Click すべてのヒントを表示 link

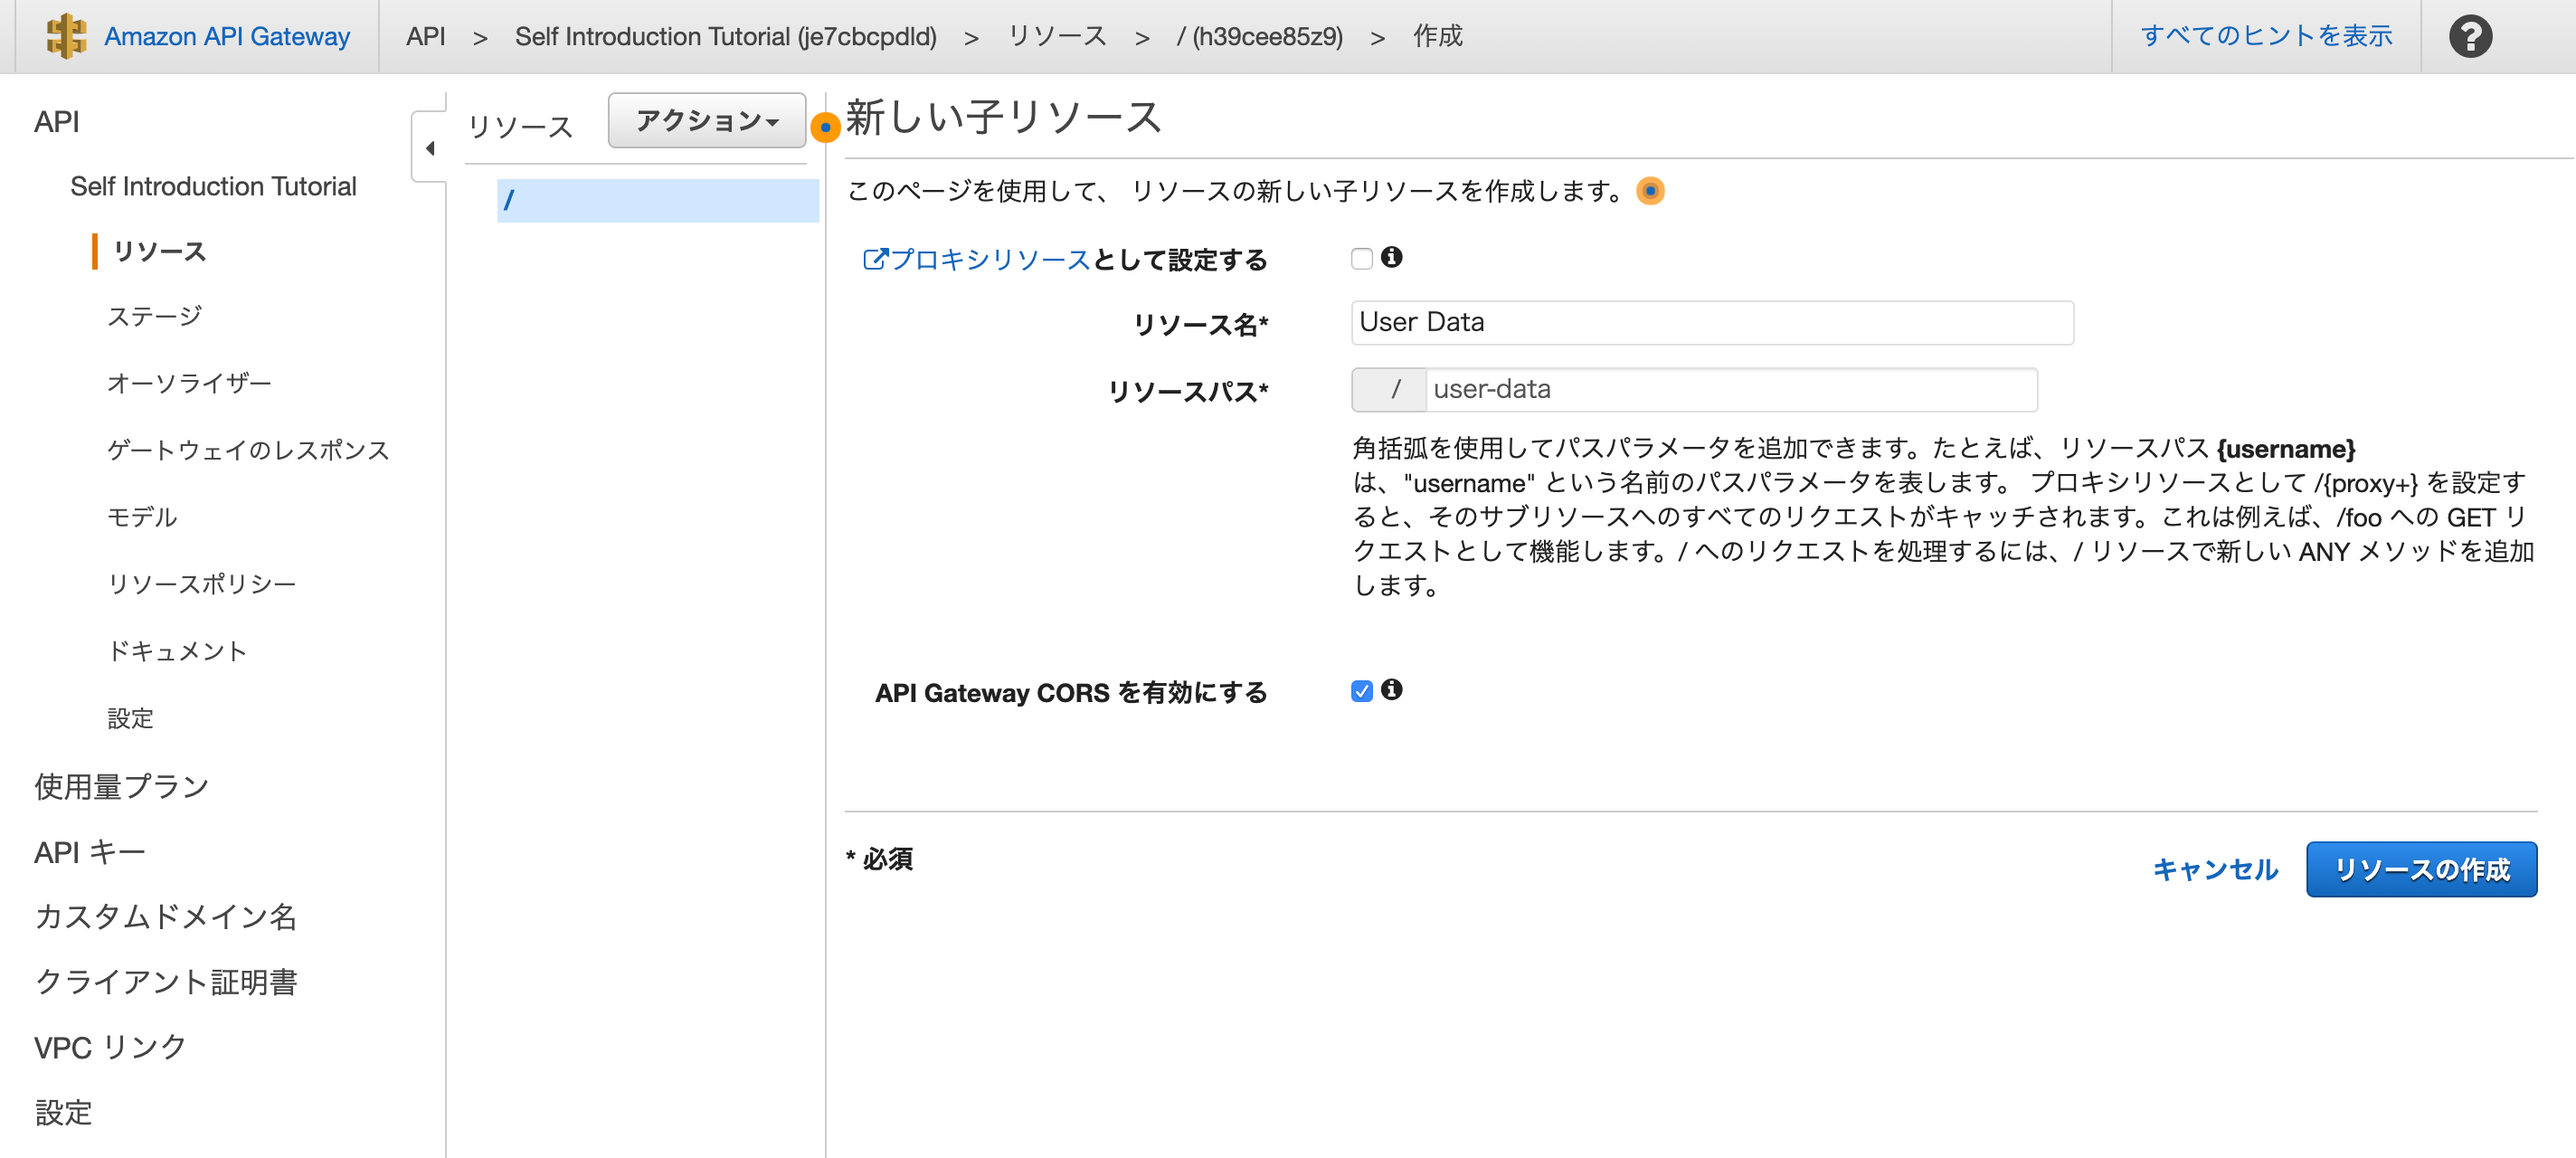tap(2266, 36)
